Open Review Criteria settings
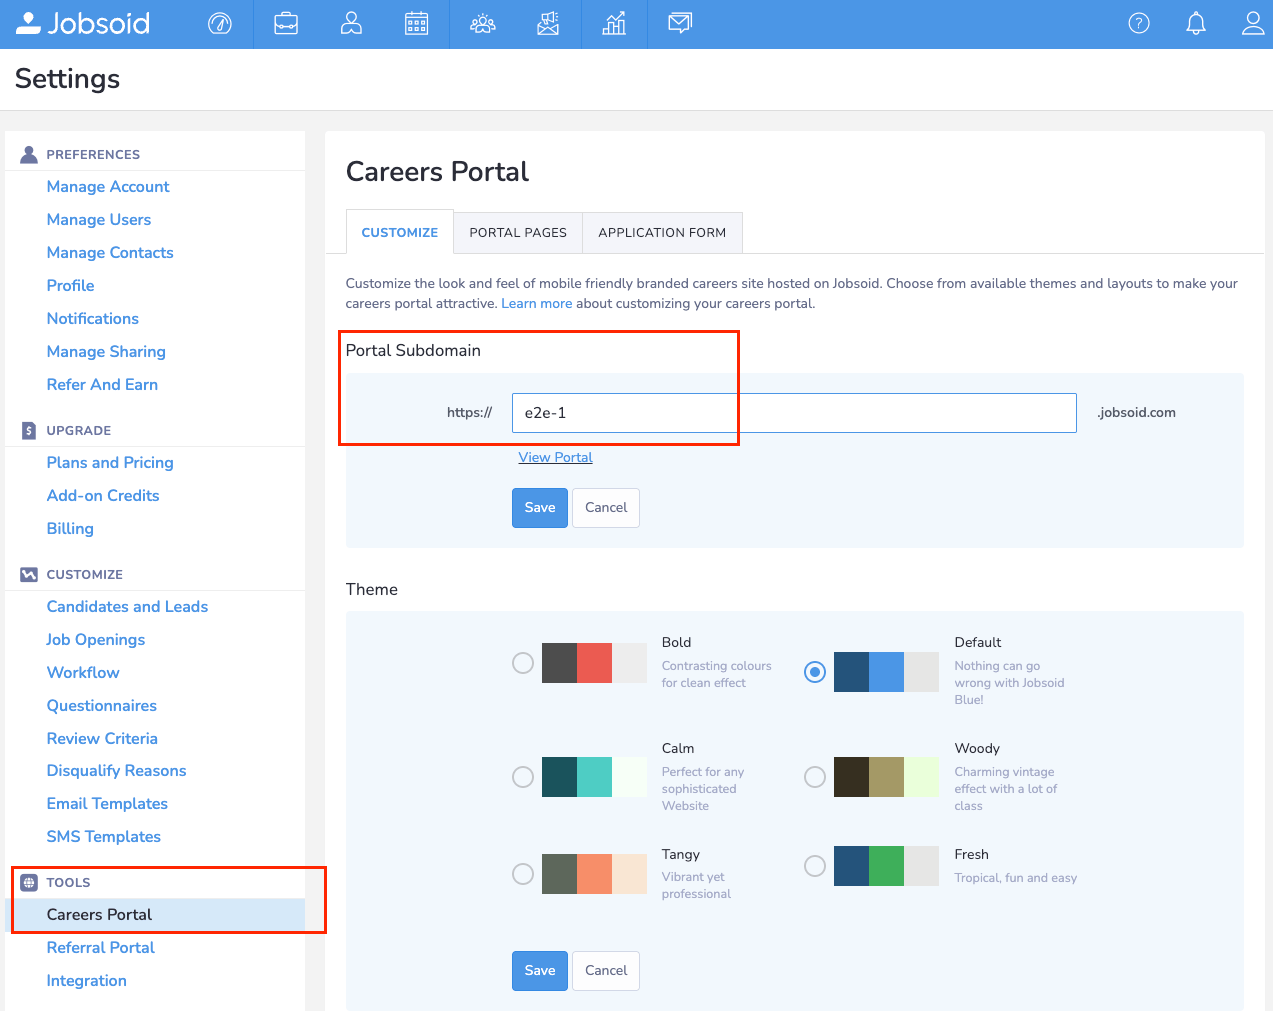1273x1011 pixels. tap(102, 738)
